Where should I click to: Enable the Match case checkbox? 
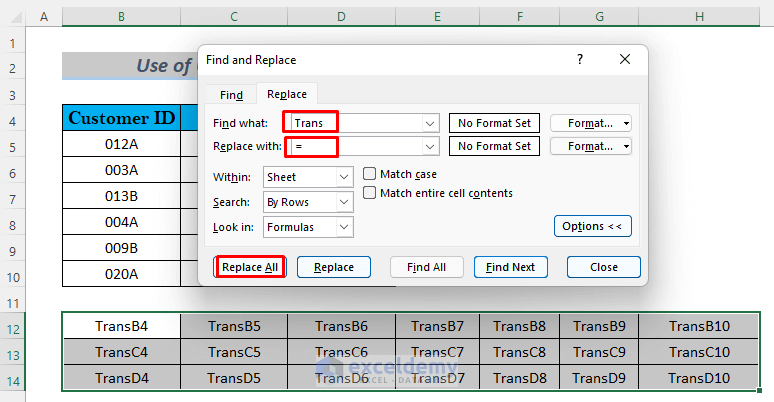click(370, 174)
